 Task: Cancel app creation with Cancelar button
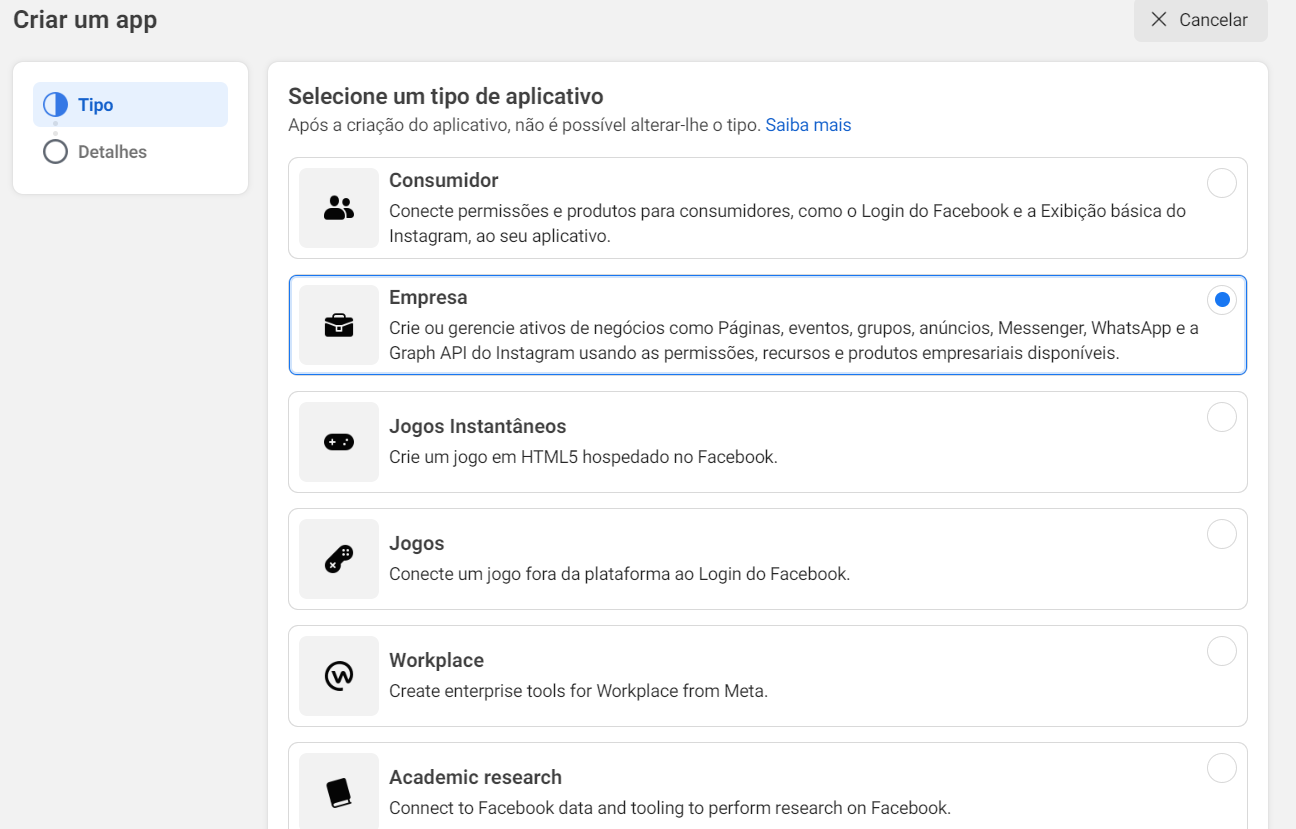(1200, 20)
